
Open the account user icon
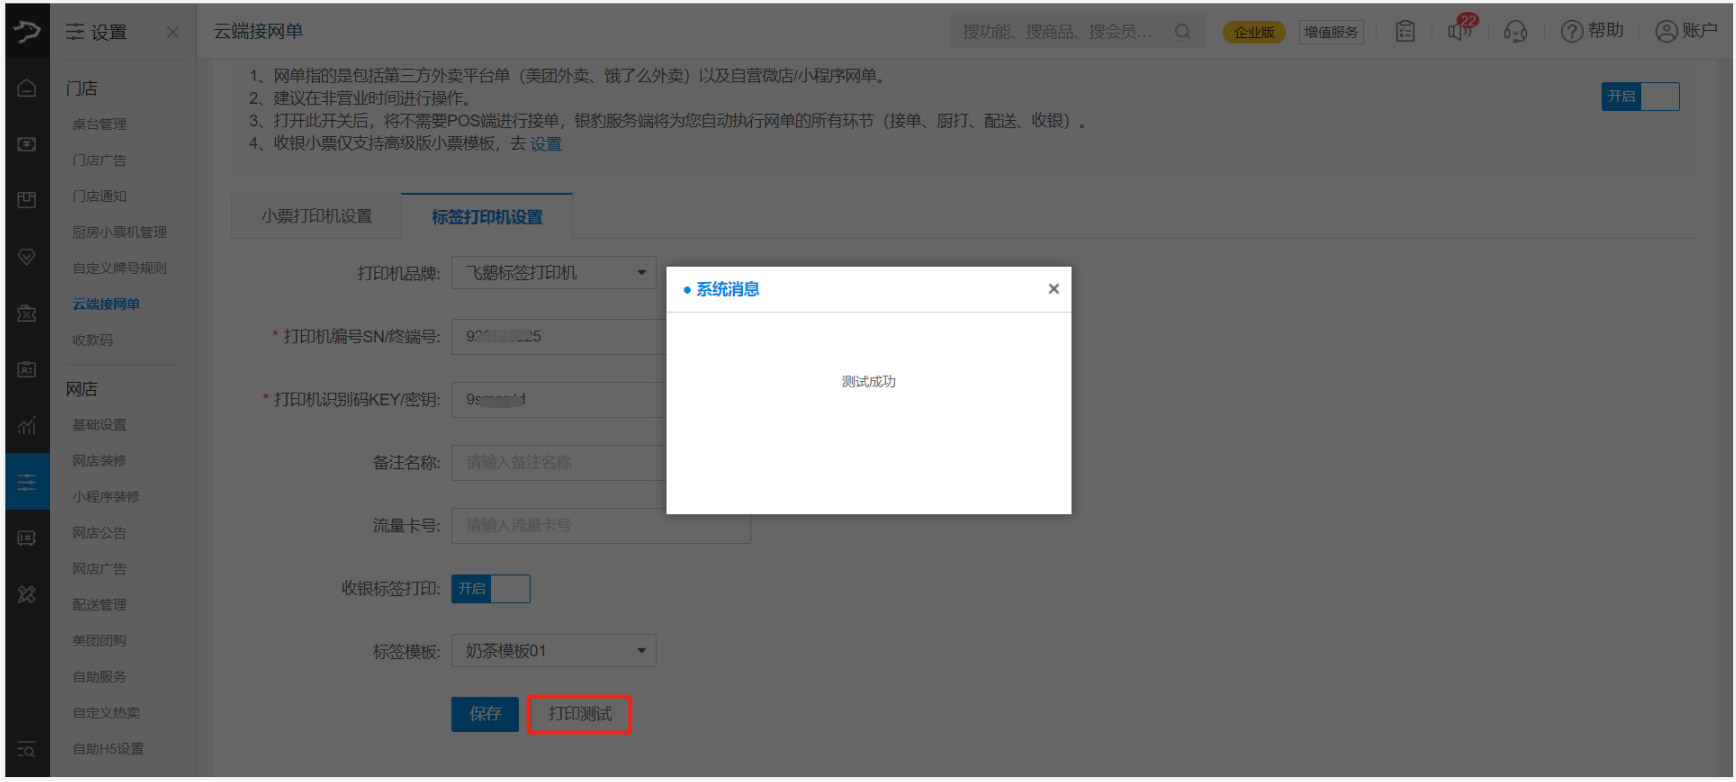pyautogui.click(x=1666, y=32)
